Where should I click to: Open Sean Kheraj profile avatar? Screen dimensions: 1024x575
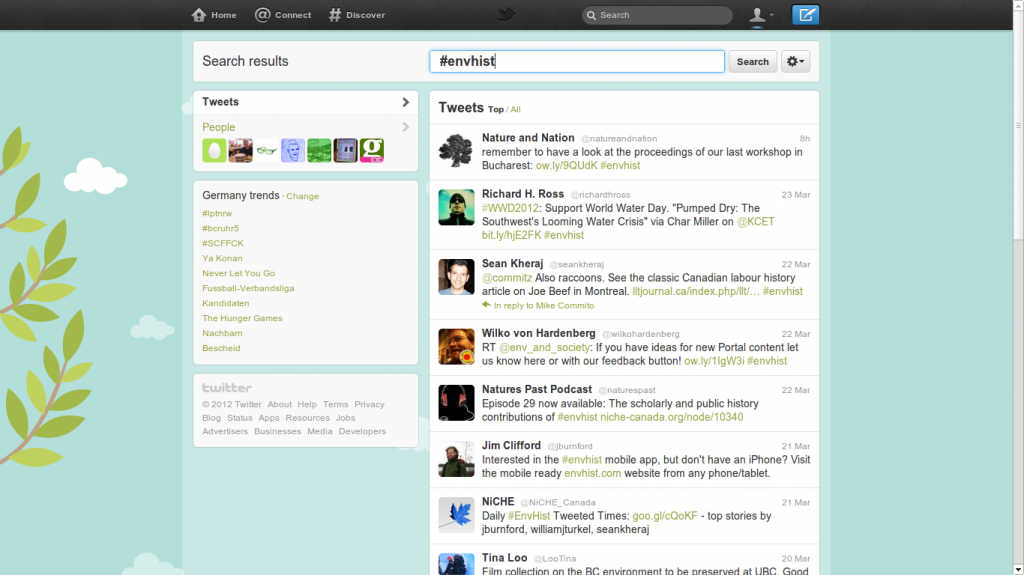[456, 277]
